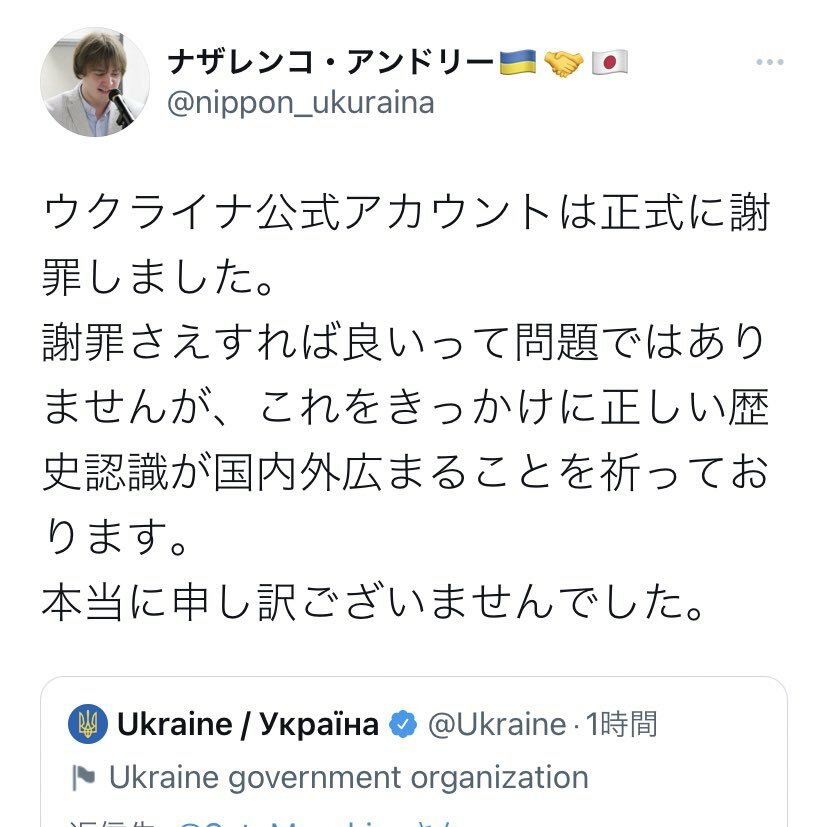Click the display name ナザレンコ・アンドリー
The width and height of the screenshot is (827, 827).
[331, 63]
